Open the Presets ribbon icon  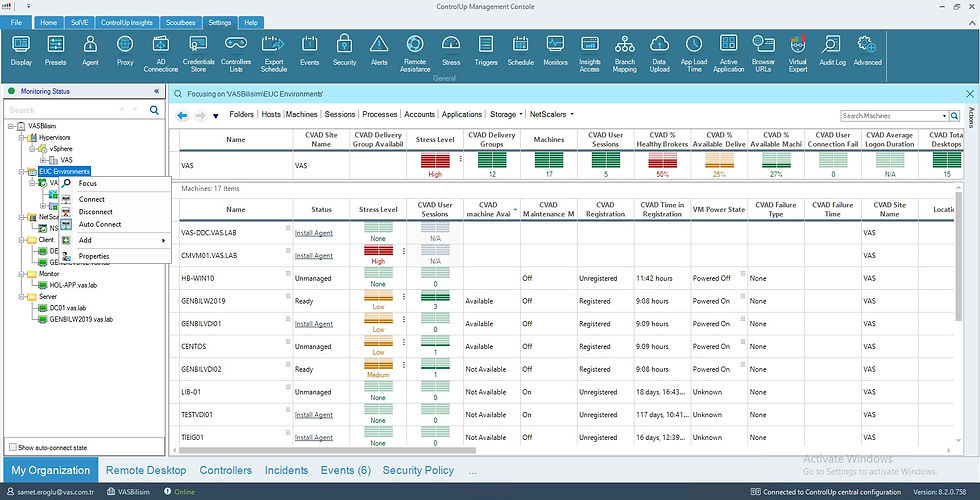point(56,51)
